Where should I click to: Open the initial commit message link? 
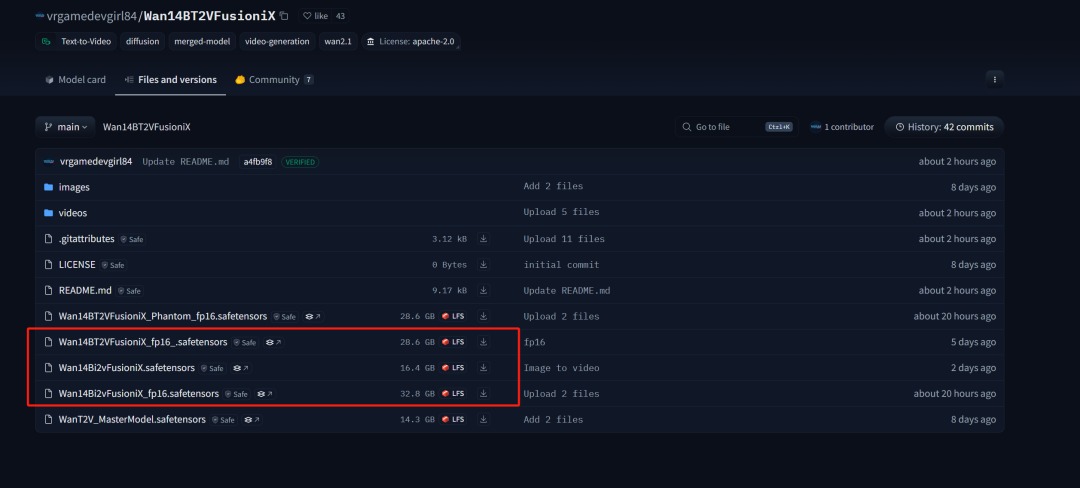pyautogui.click(x=561, y=264)
